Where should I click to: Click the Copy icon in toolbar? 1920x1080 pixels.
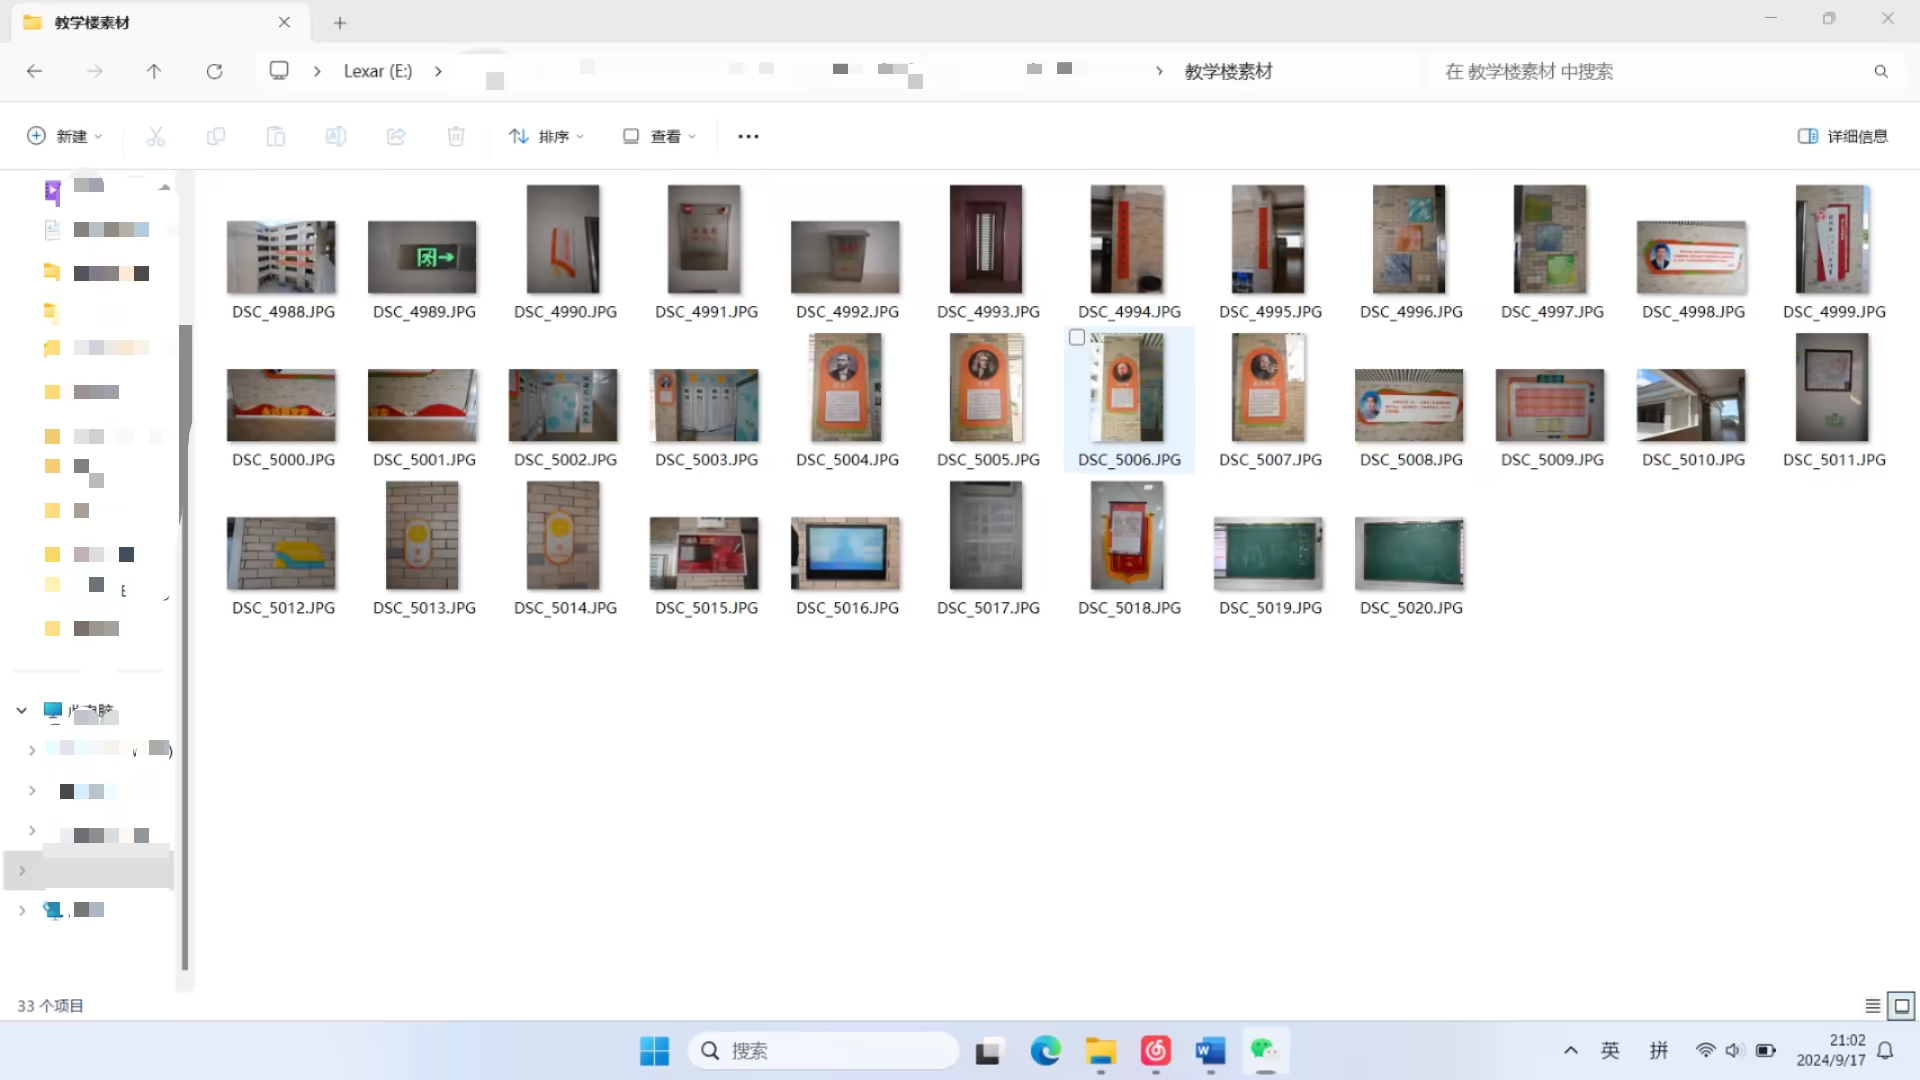click(x=215, y=136)
